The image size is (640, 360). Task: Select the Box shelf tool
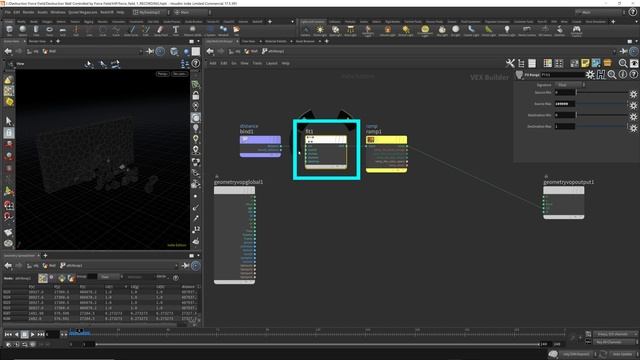9,30
